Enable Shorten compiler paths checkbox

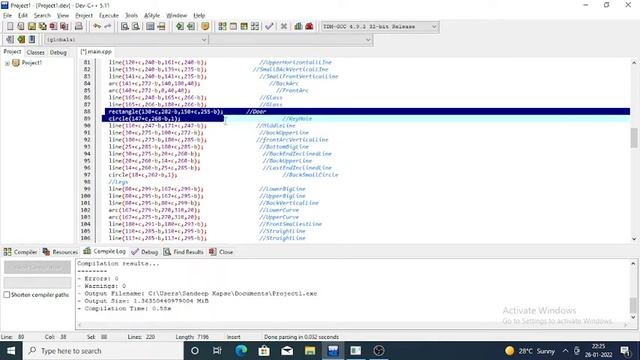tap(7, 295)
